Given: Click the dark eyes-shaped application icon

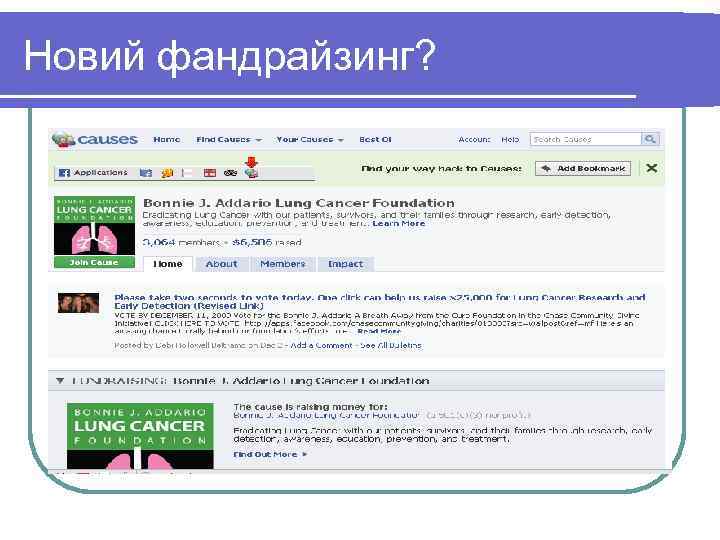Looking at the screenshot, I should pos(231,173).
